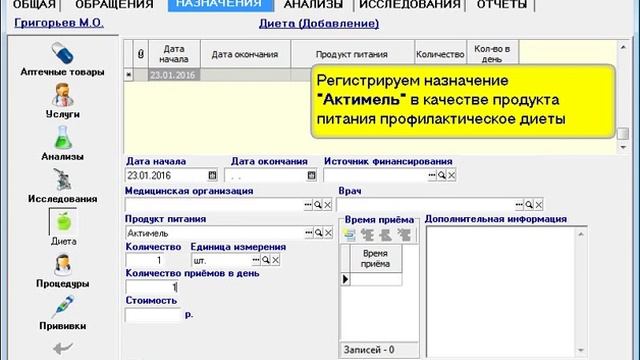
Task: Switch to the АНАЛИЗЫ tab
Action: 313,5
